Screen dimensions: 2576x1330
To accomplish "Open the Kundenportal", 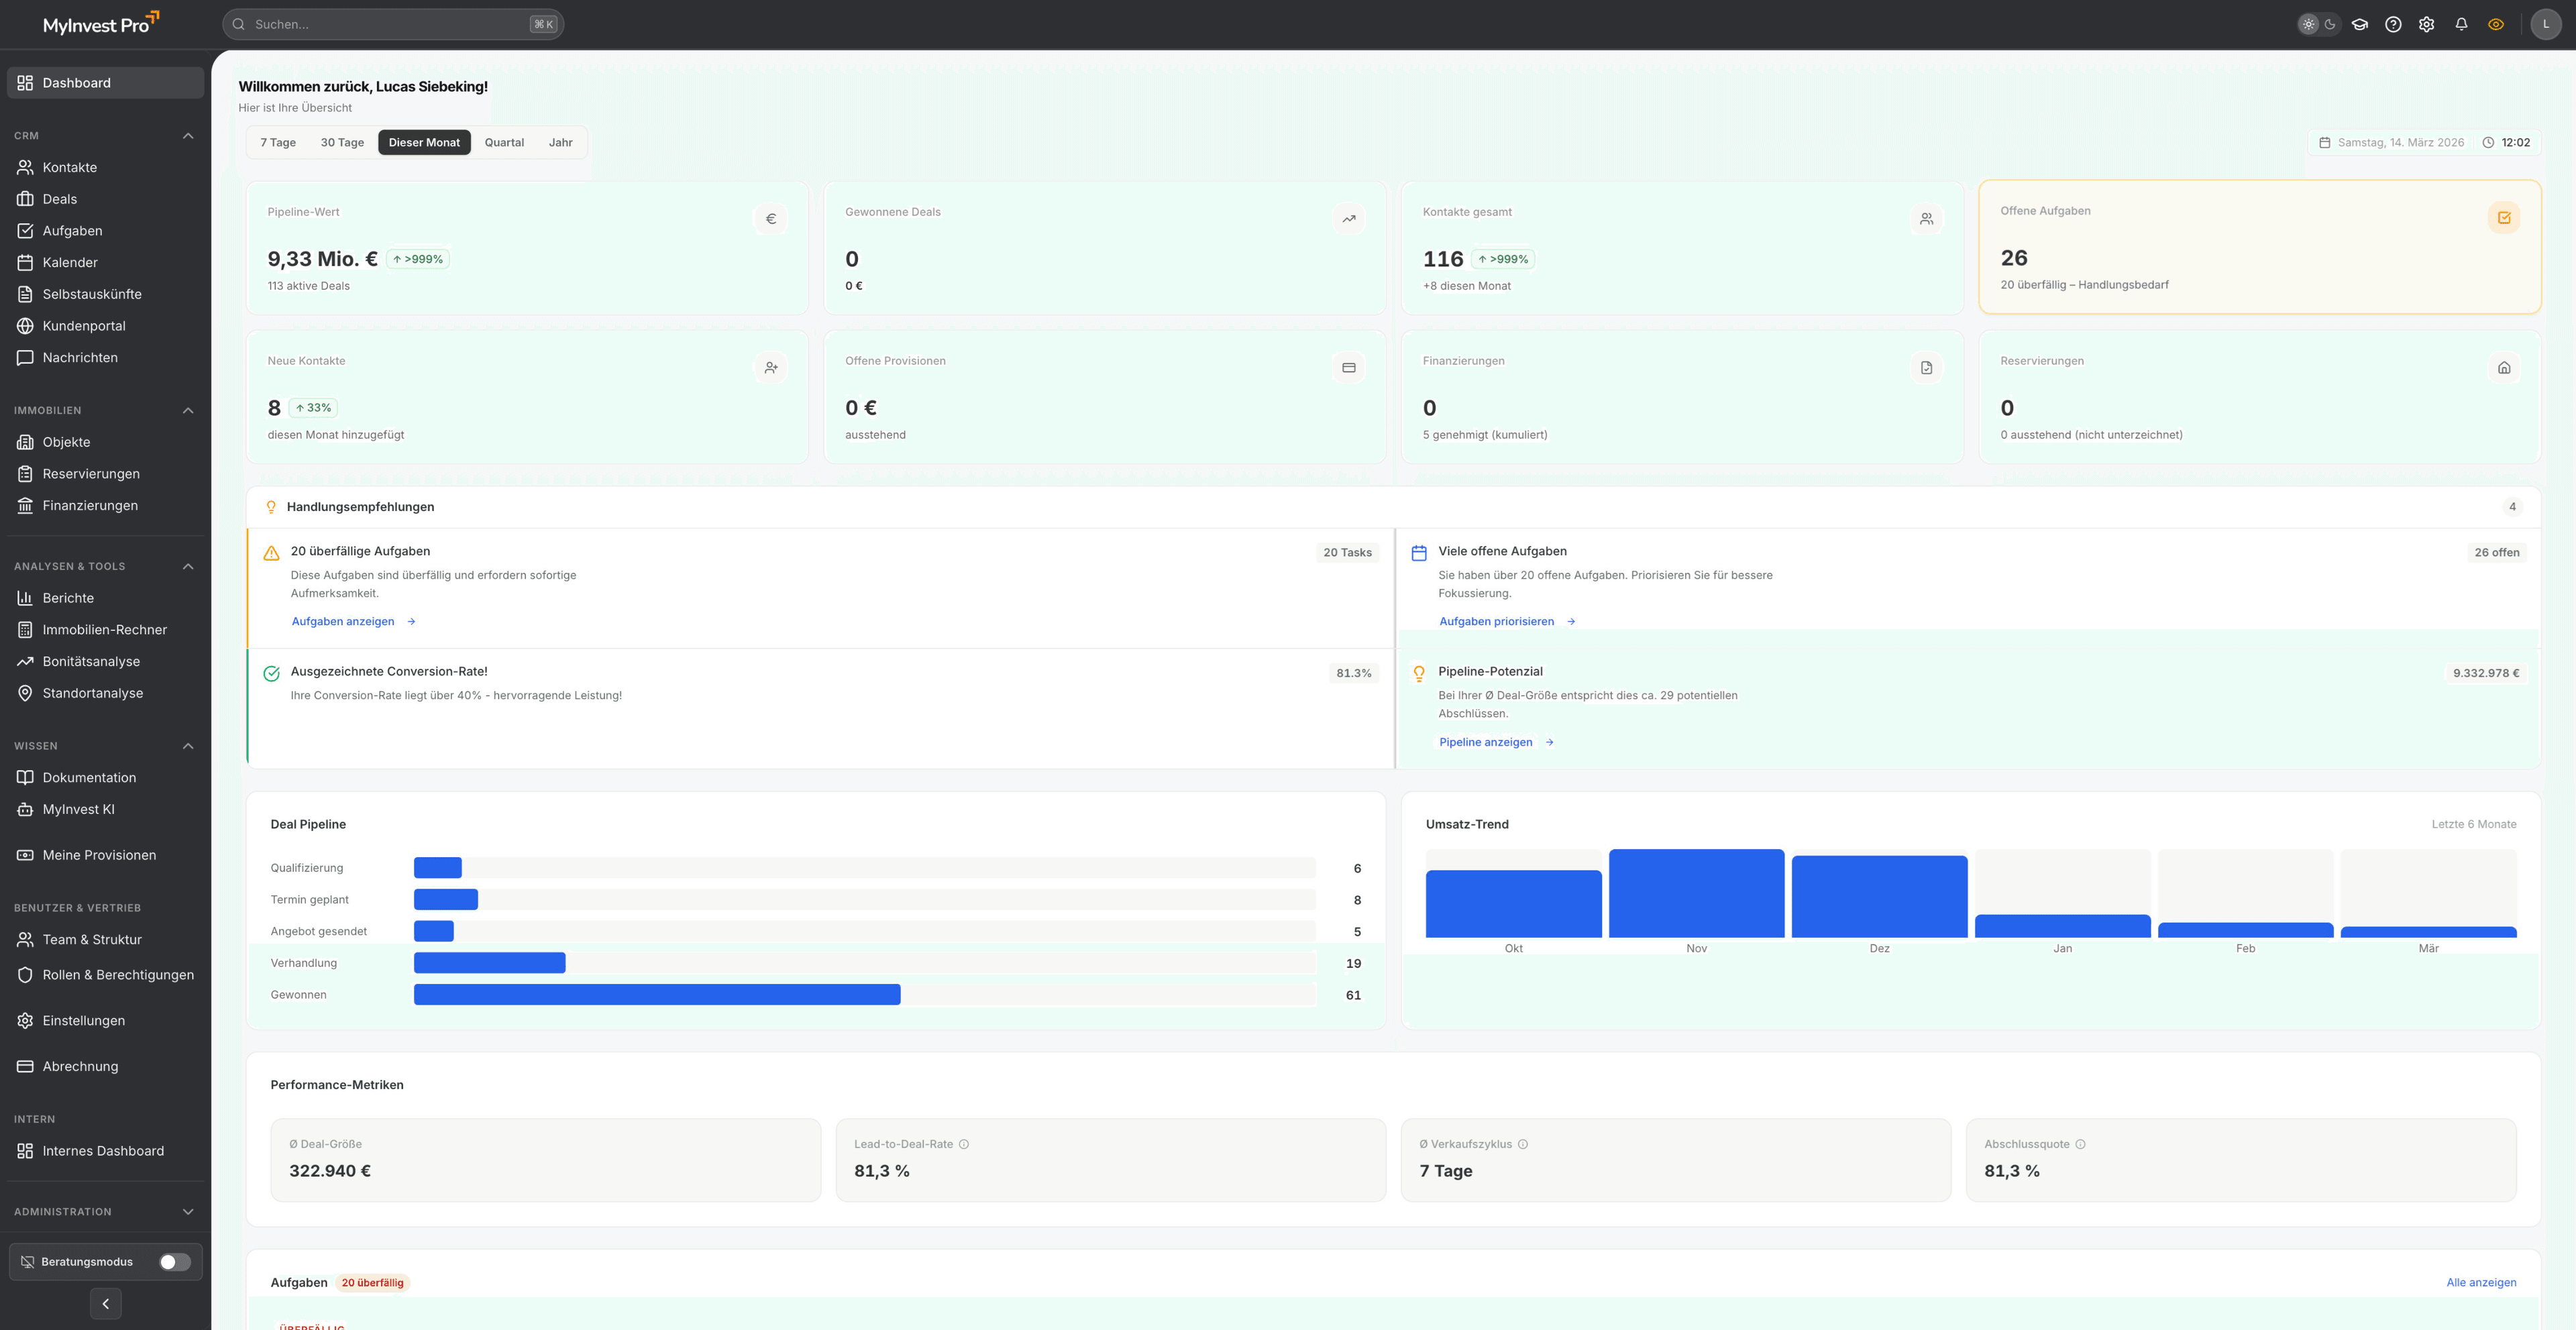I will [x=84, y=325].
